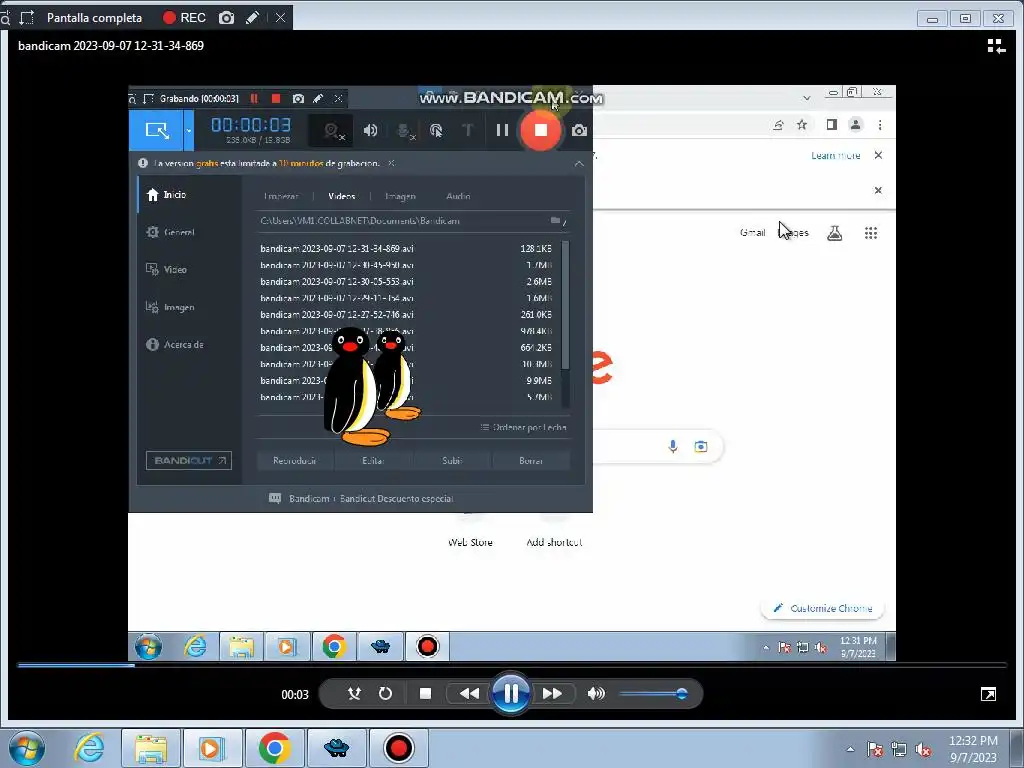Open Ordenar por Fecha sort dropdown in video
Screen dimensions: 1024x768
(x=524, y=427)
